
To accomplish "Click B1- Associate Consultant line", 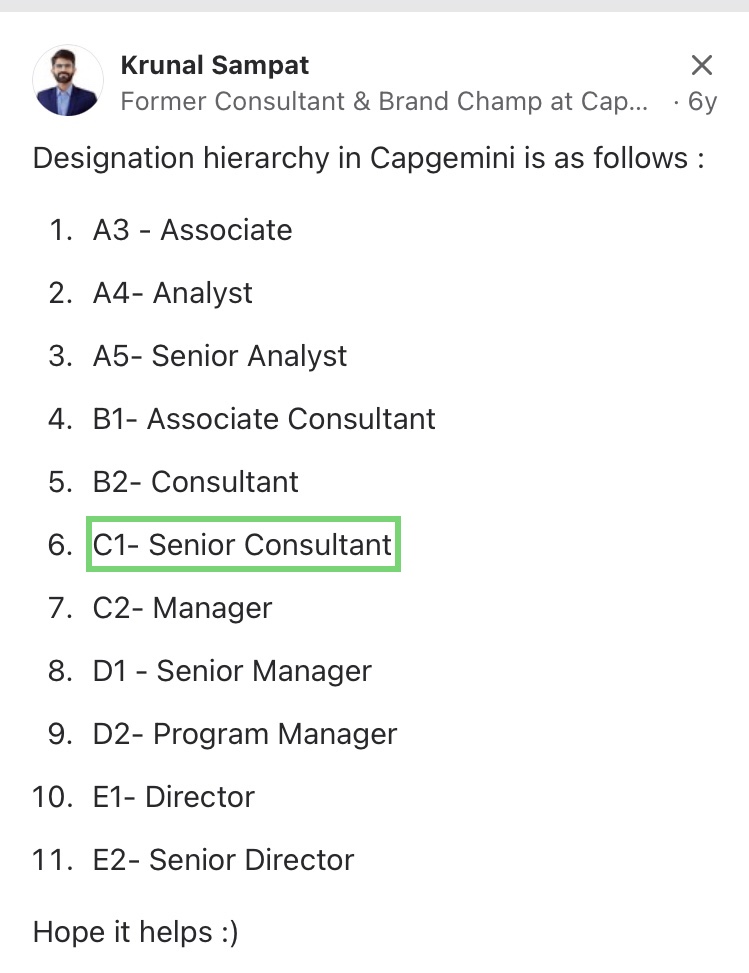I will click(264, 419).
